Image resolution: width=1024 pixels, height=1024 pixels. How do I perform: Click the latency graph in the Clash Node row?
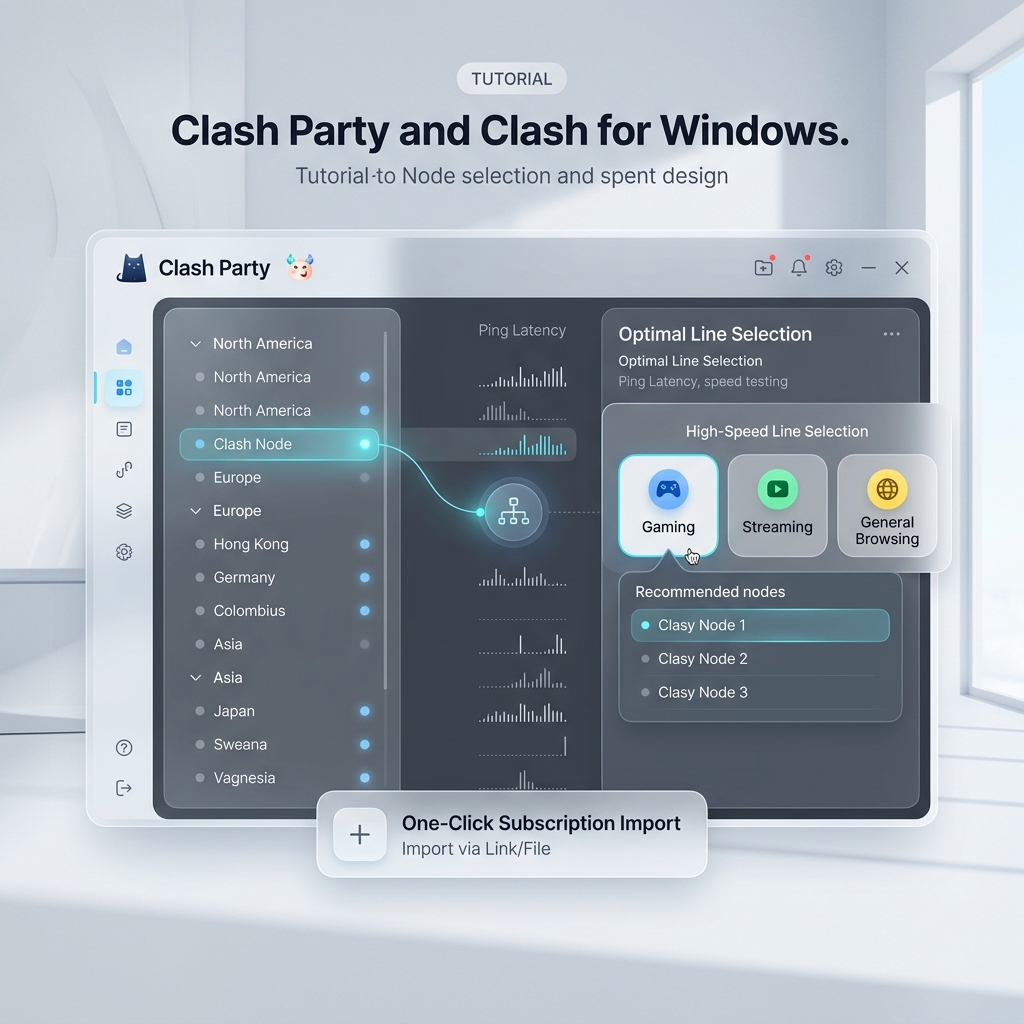pyautogui.click(x=522, y=445)
